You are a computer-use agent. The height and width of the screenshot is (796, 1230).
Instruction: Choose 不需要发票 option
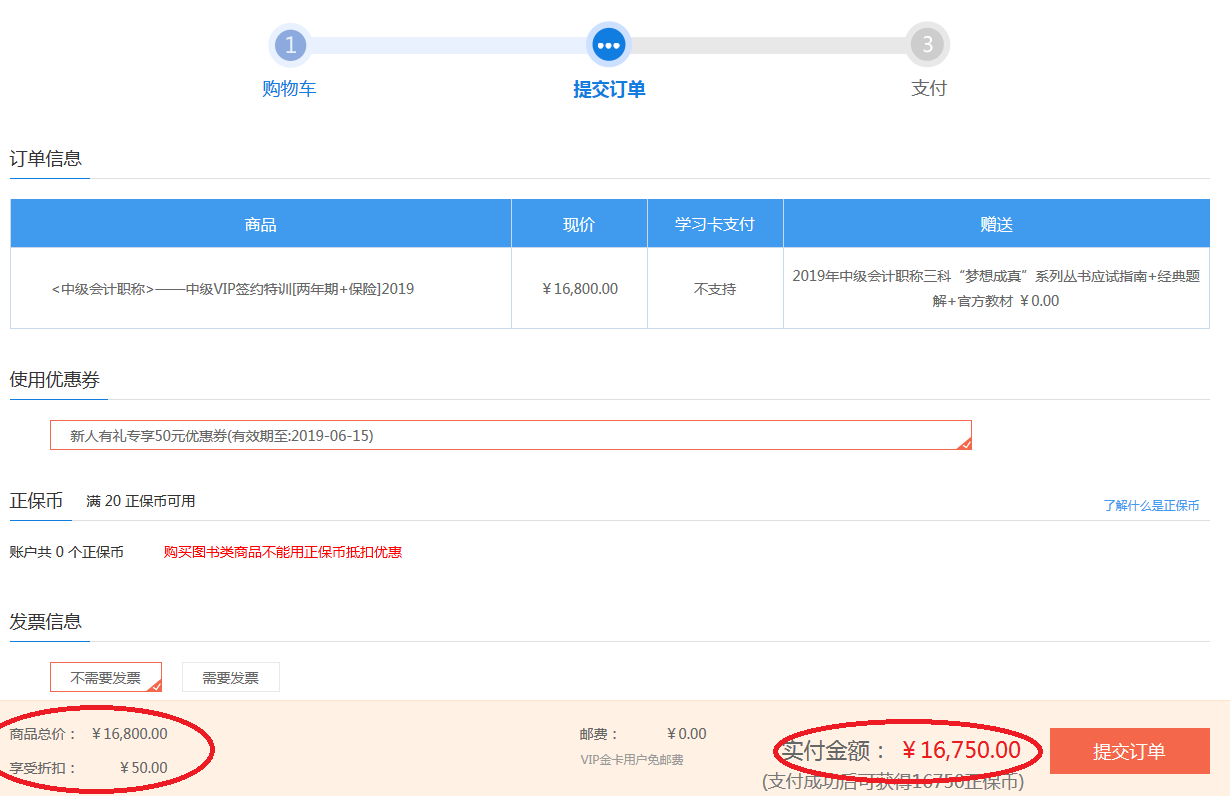[105, 677]
